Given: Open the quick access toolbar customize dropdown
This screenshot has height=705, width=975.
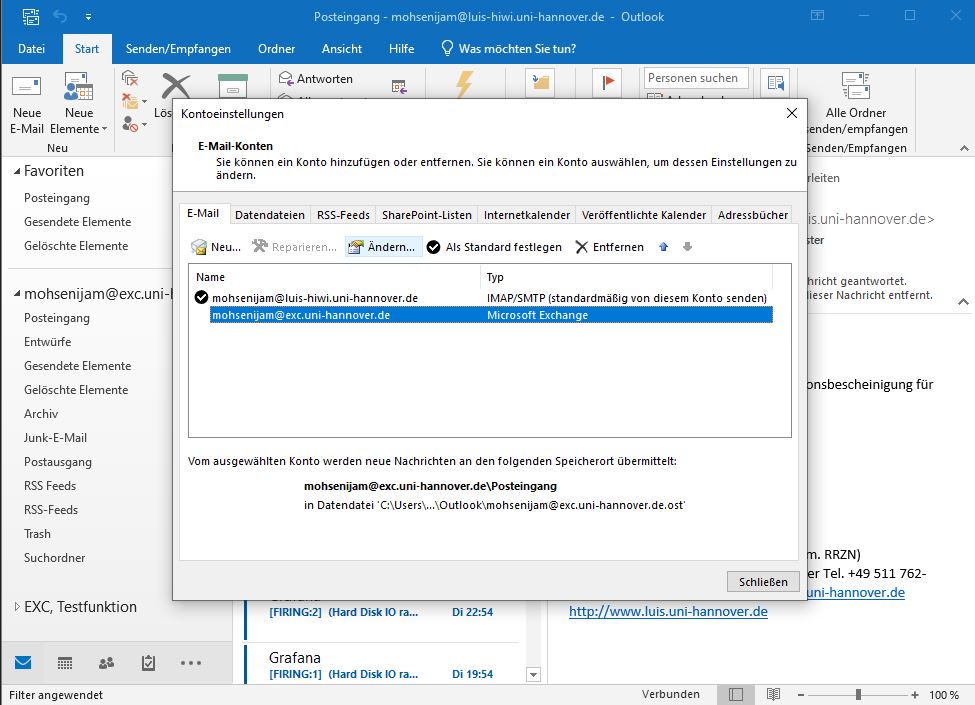Looking at the screenshot, I should (x=88, y=17).
